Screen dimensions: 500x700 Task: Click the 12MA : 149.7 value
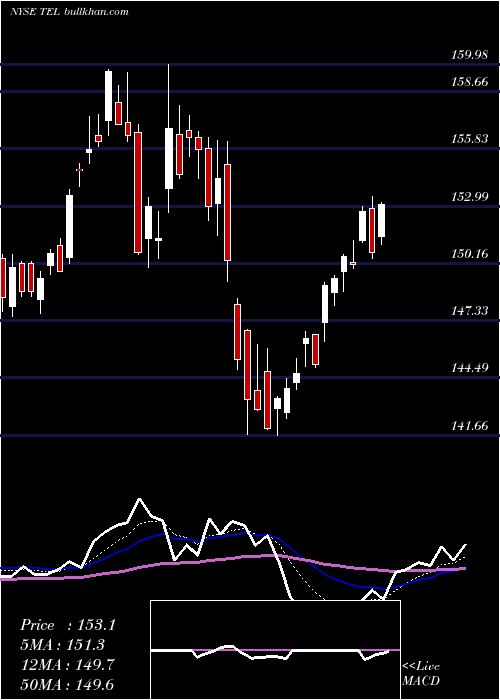68,664
